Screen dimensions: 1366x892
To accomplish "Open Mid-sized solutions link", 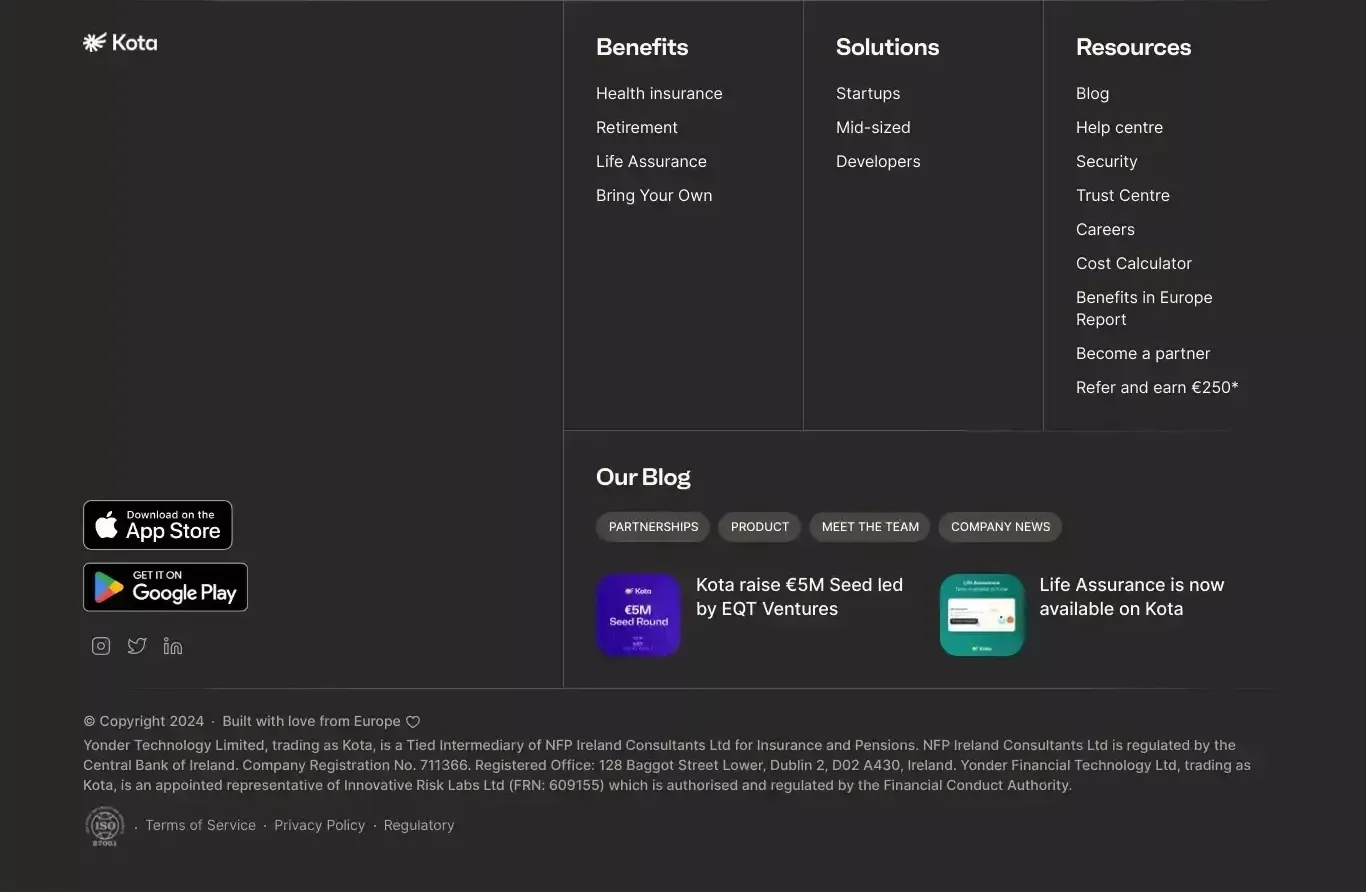I will [873, 127].
